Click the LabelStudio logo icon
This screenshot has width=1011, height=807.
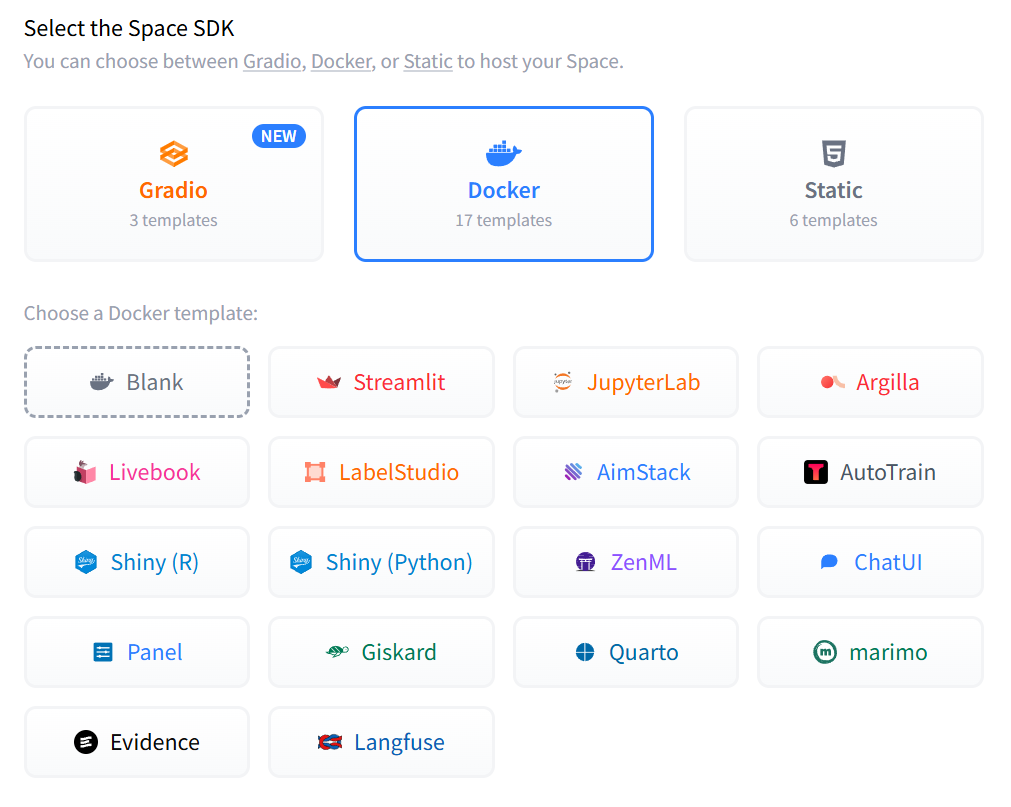point(315,472)
